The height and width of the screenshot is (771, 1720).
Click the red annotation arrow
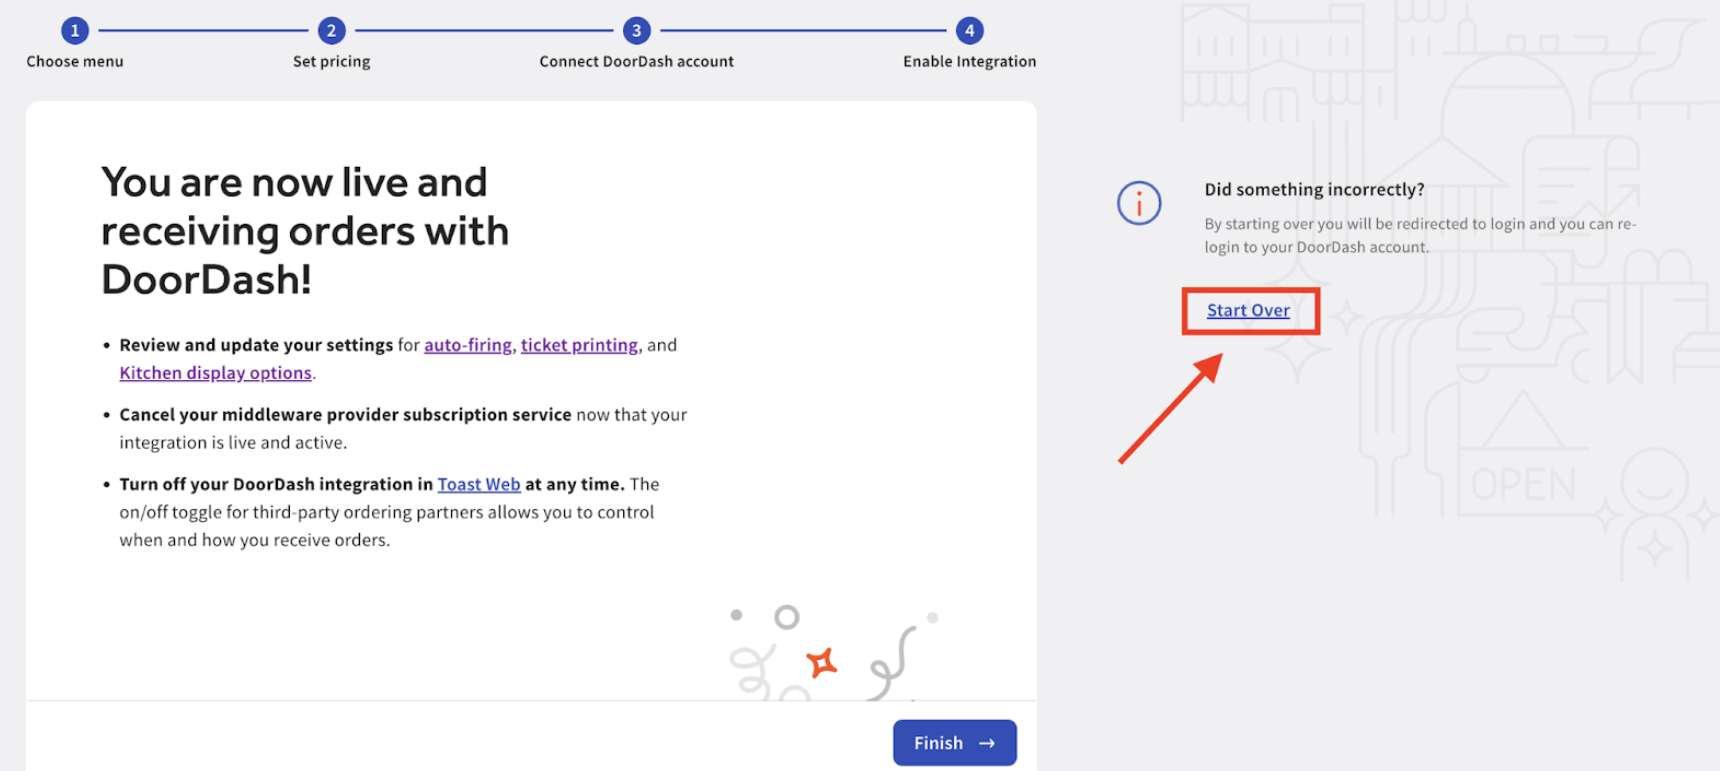[x=1170, y=409]
